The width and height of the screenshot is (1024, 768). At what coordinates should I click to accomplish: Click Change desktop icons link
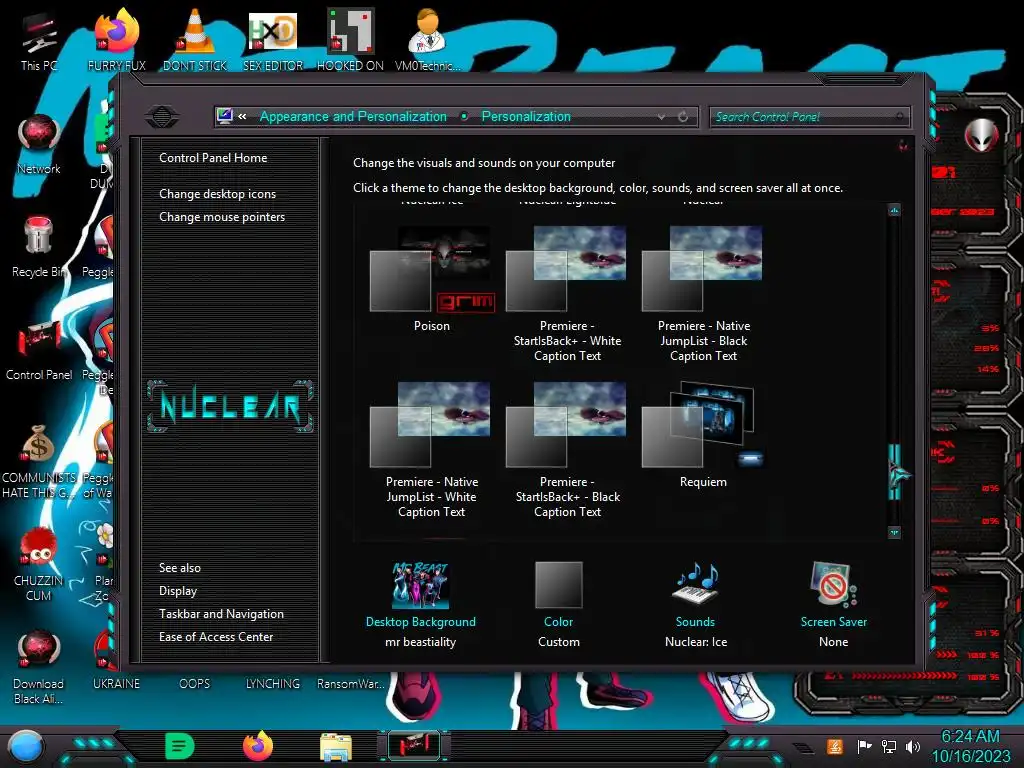click(217, 194)
